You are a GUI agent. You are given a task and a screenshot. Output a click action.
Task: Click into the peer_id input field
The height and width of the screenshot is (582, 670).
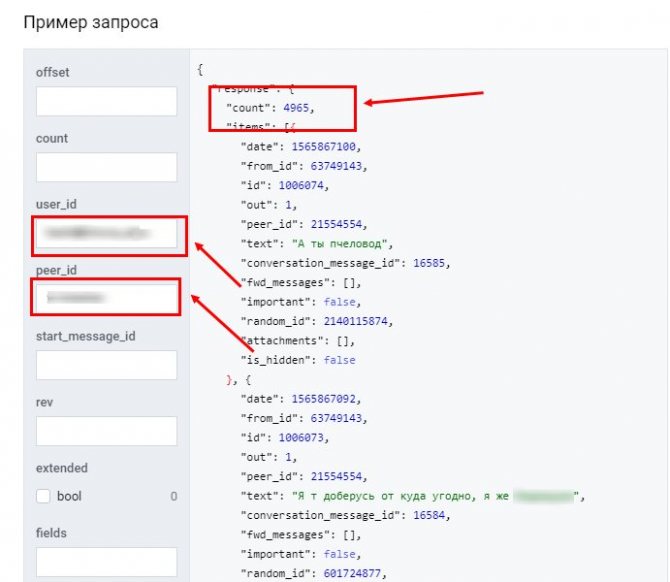click(x=106, y=298)
